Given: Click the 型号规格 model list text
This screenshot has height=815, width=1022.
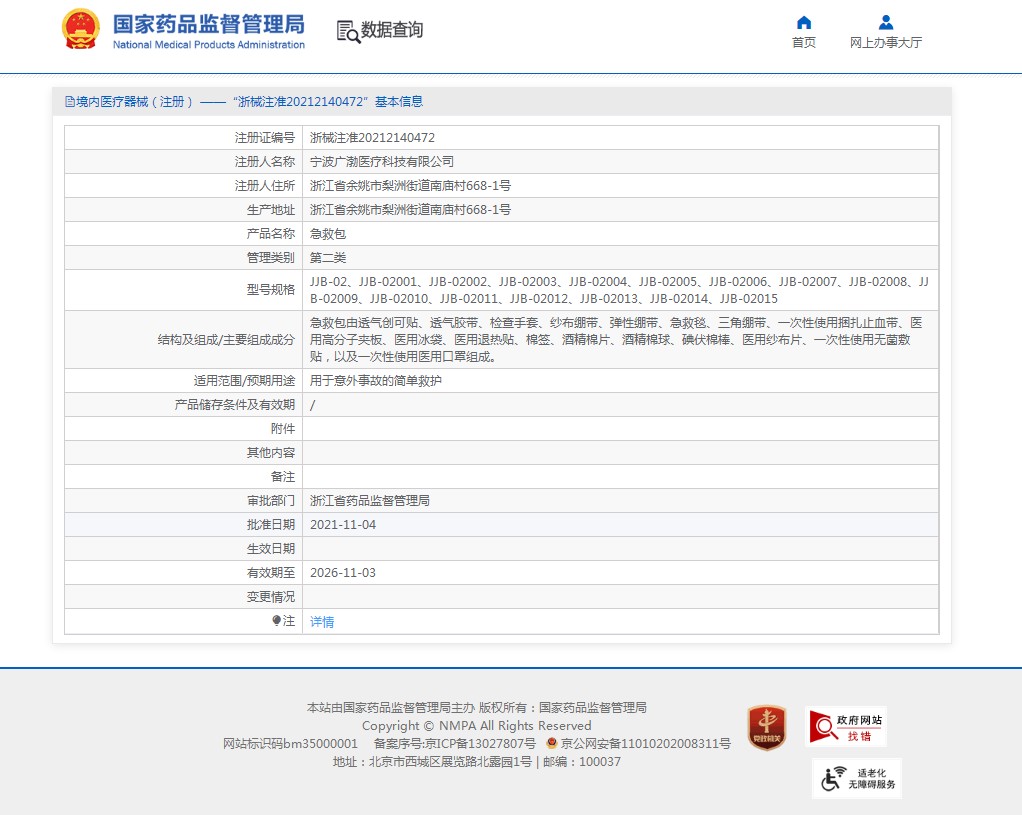Looking at the screenshot, I should [x=619, y=290].
